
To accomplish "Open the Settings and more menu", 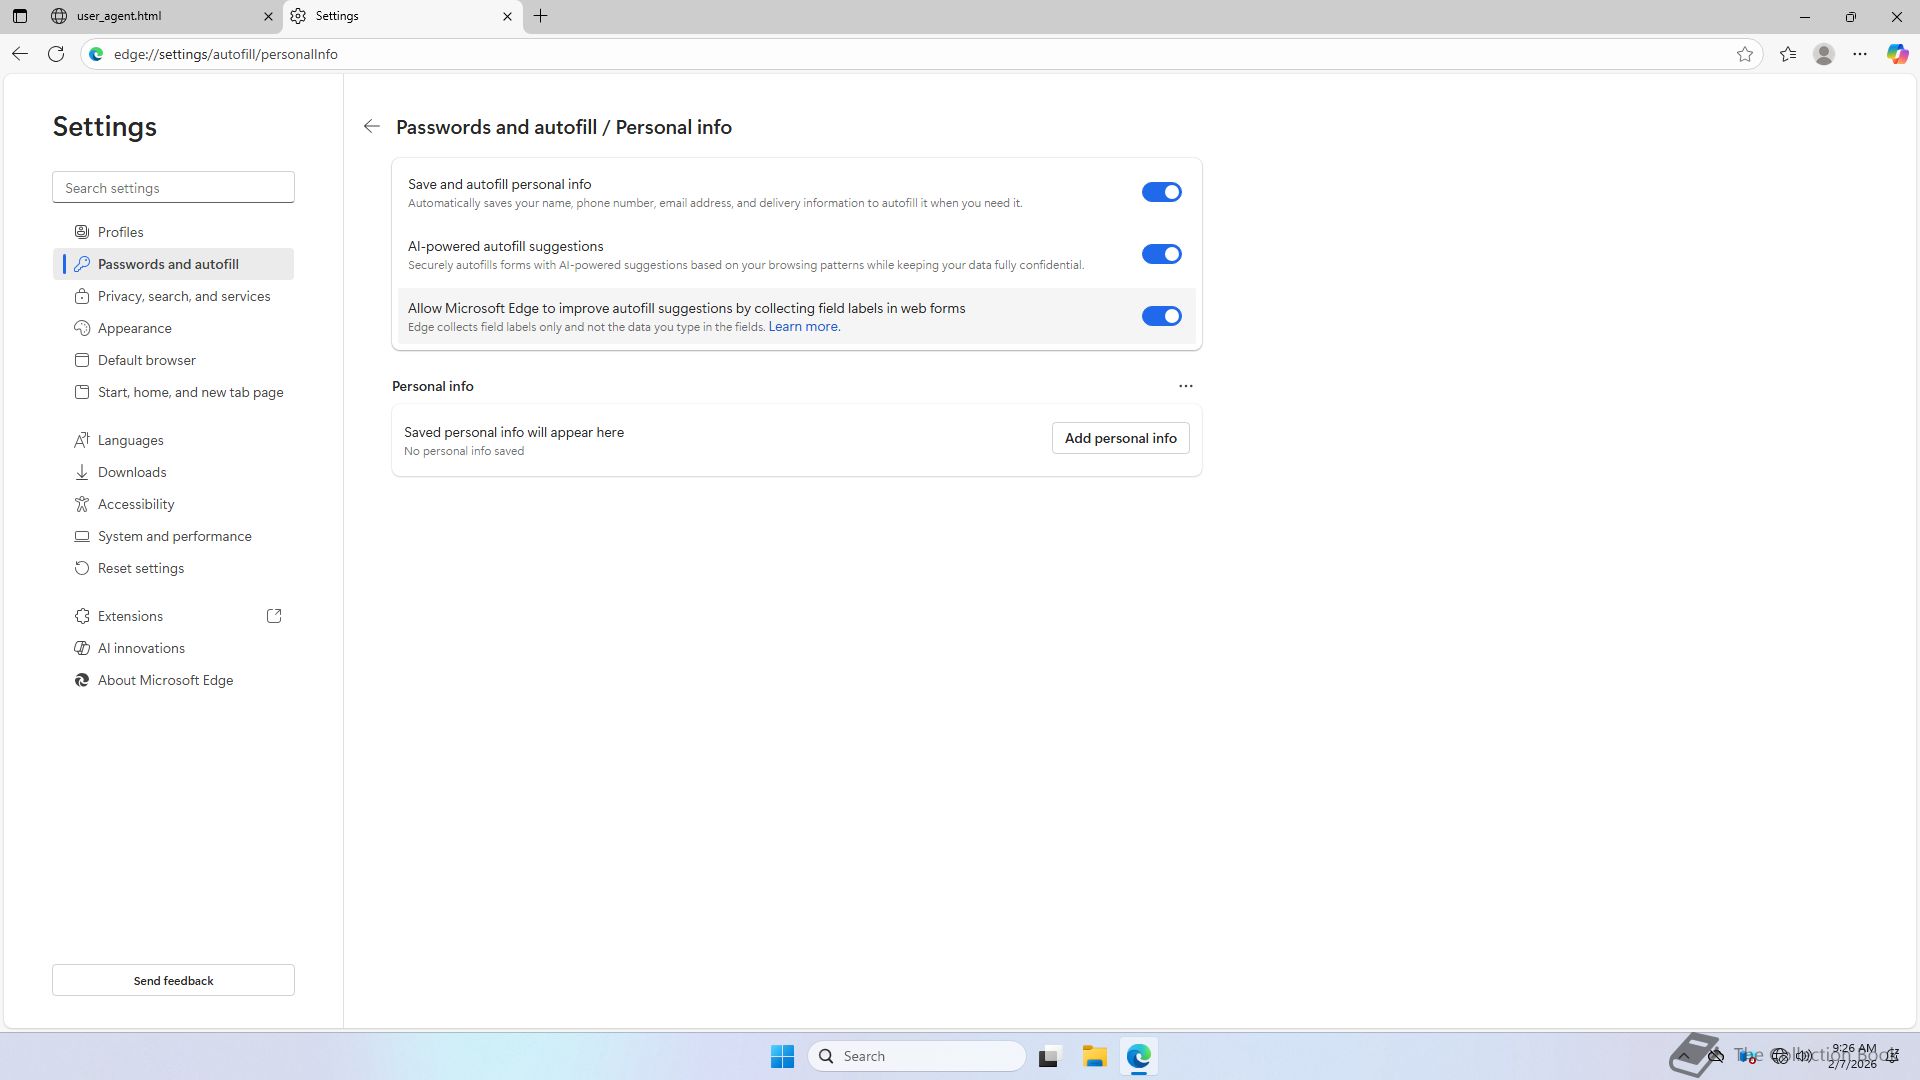I will (1860, 54).
